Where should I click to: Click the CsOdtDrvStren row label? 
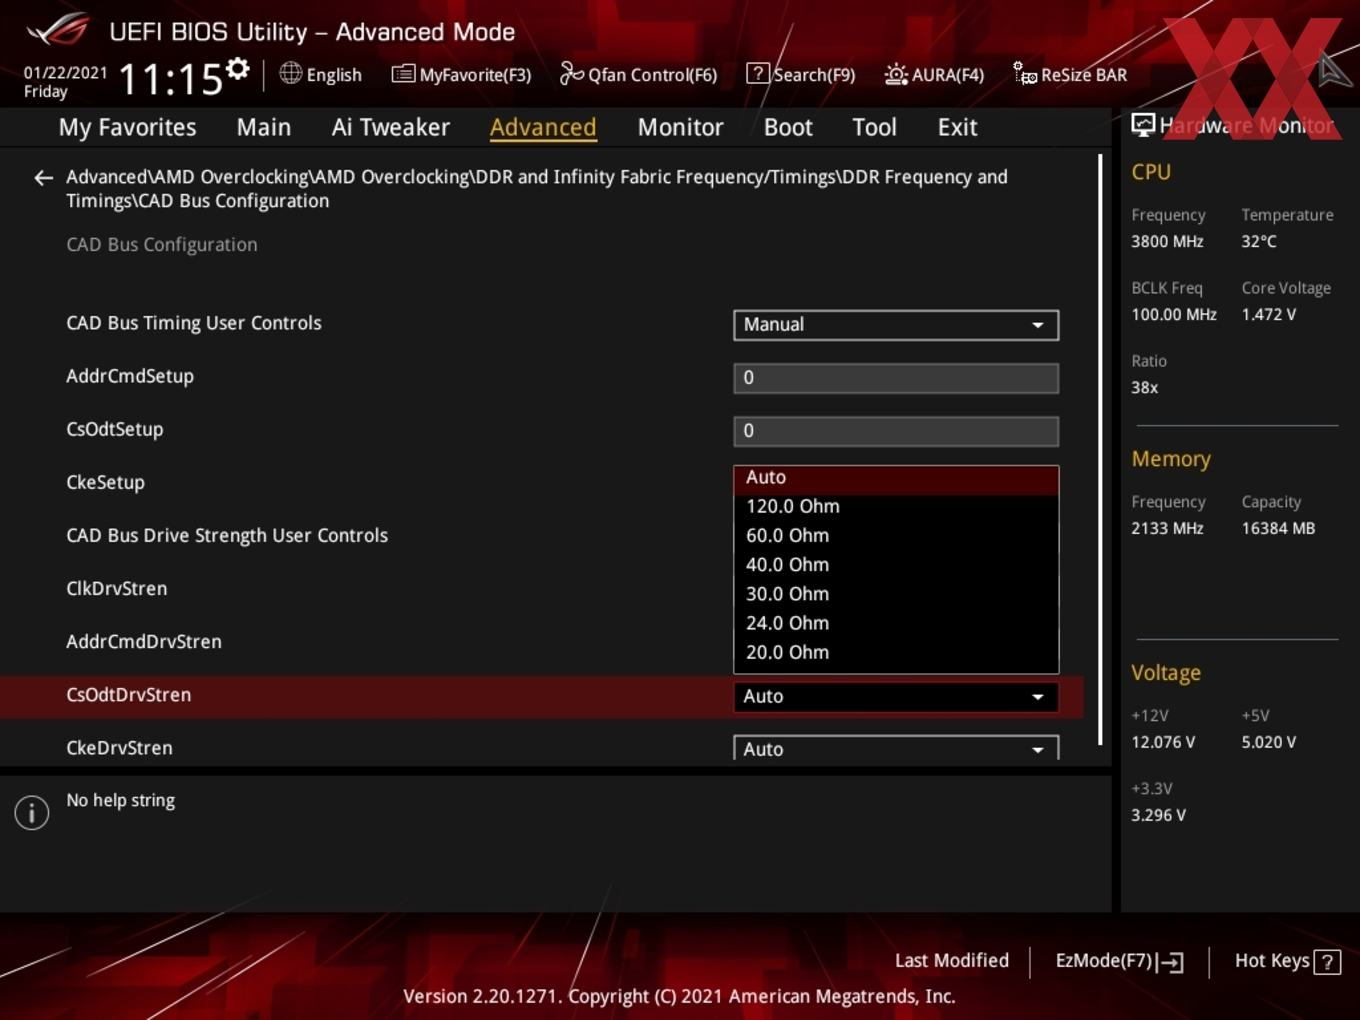[x=128, y=695]
